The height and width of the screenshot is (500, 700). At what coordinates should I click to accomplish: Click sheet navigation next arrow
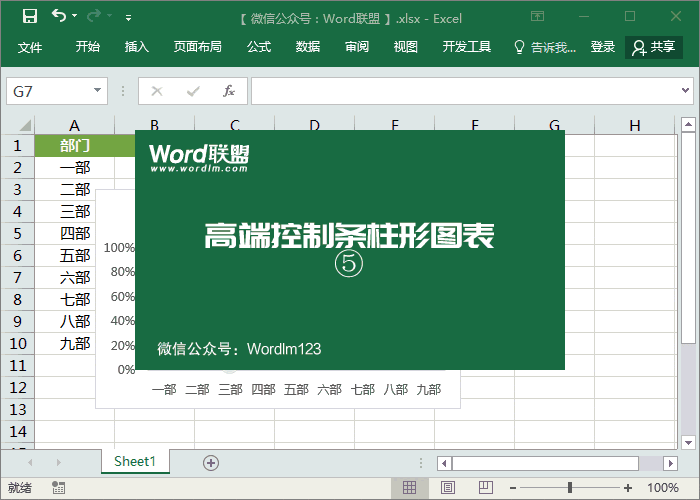point(58,462)
